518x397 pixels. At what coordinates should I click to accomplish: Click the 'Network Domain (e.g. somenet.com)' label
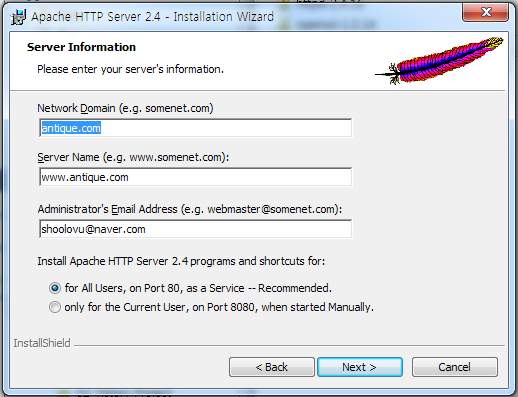(x=125, y=108)
